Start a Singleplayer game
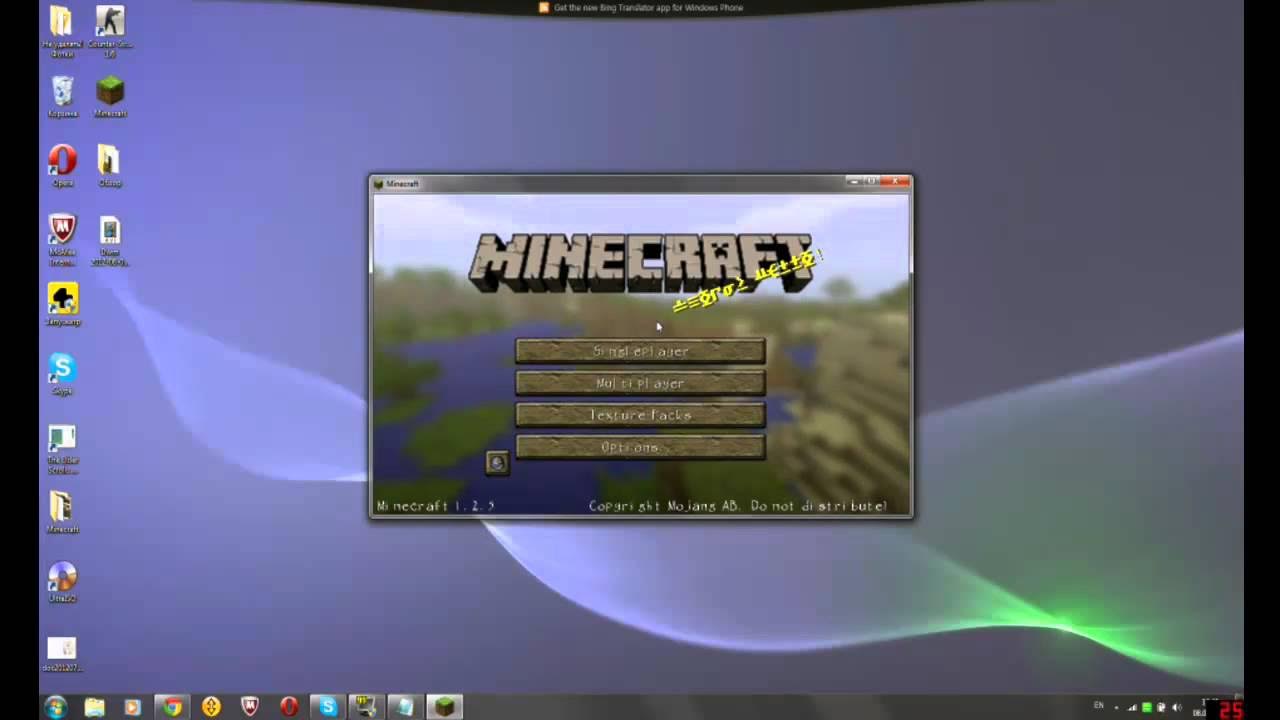 (640, 351)
